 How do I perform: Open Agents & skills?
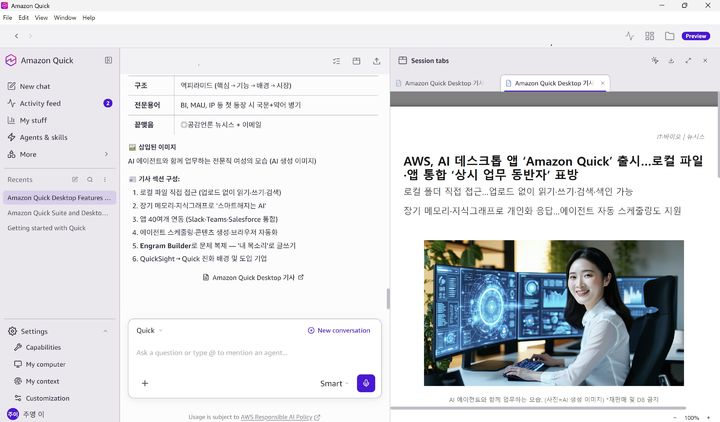43,137
